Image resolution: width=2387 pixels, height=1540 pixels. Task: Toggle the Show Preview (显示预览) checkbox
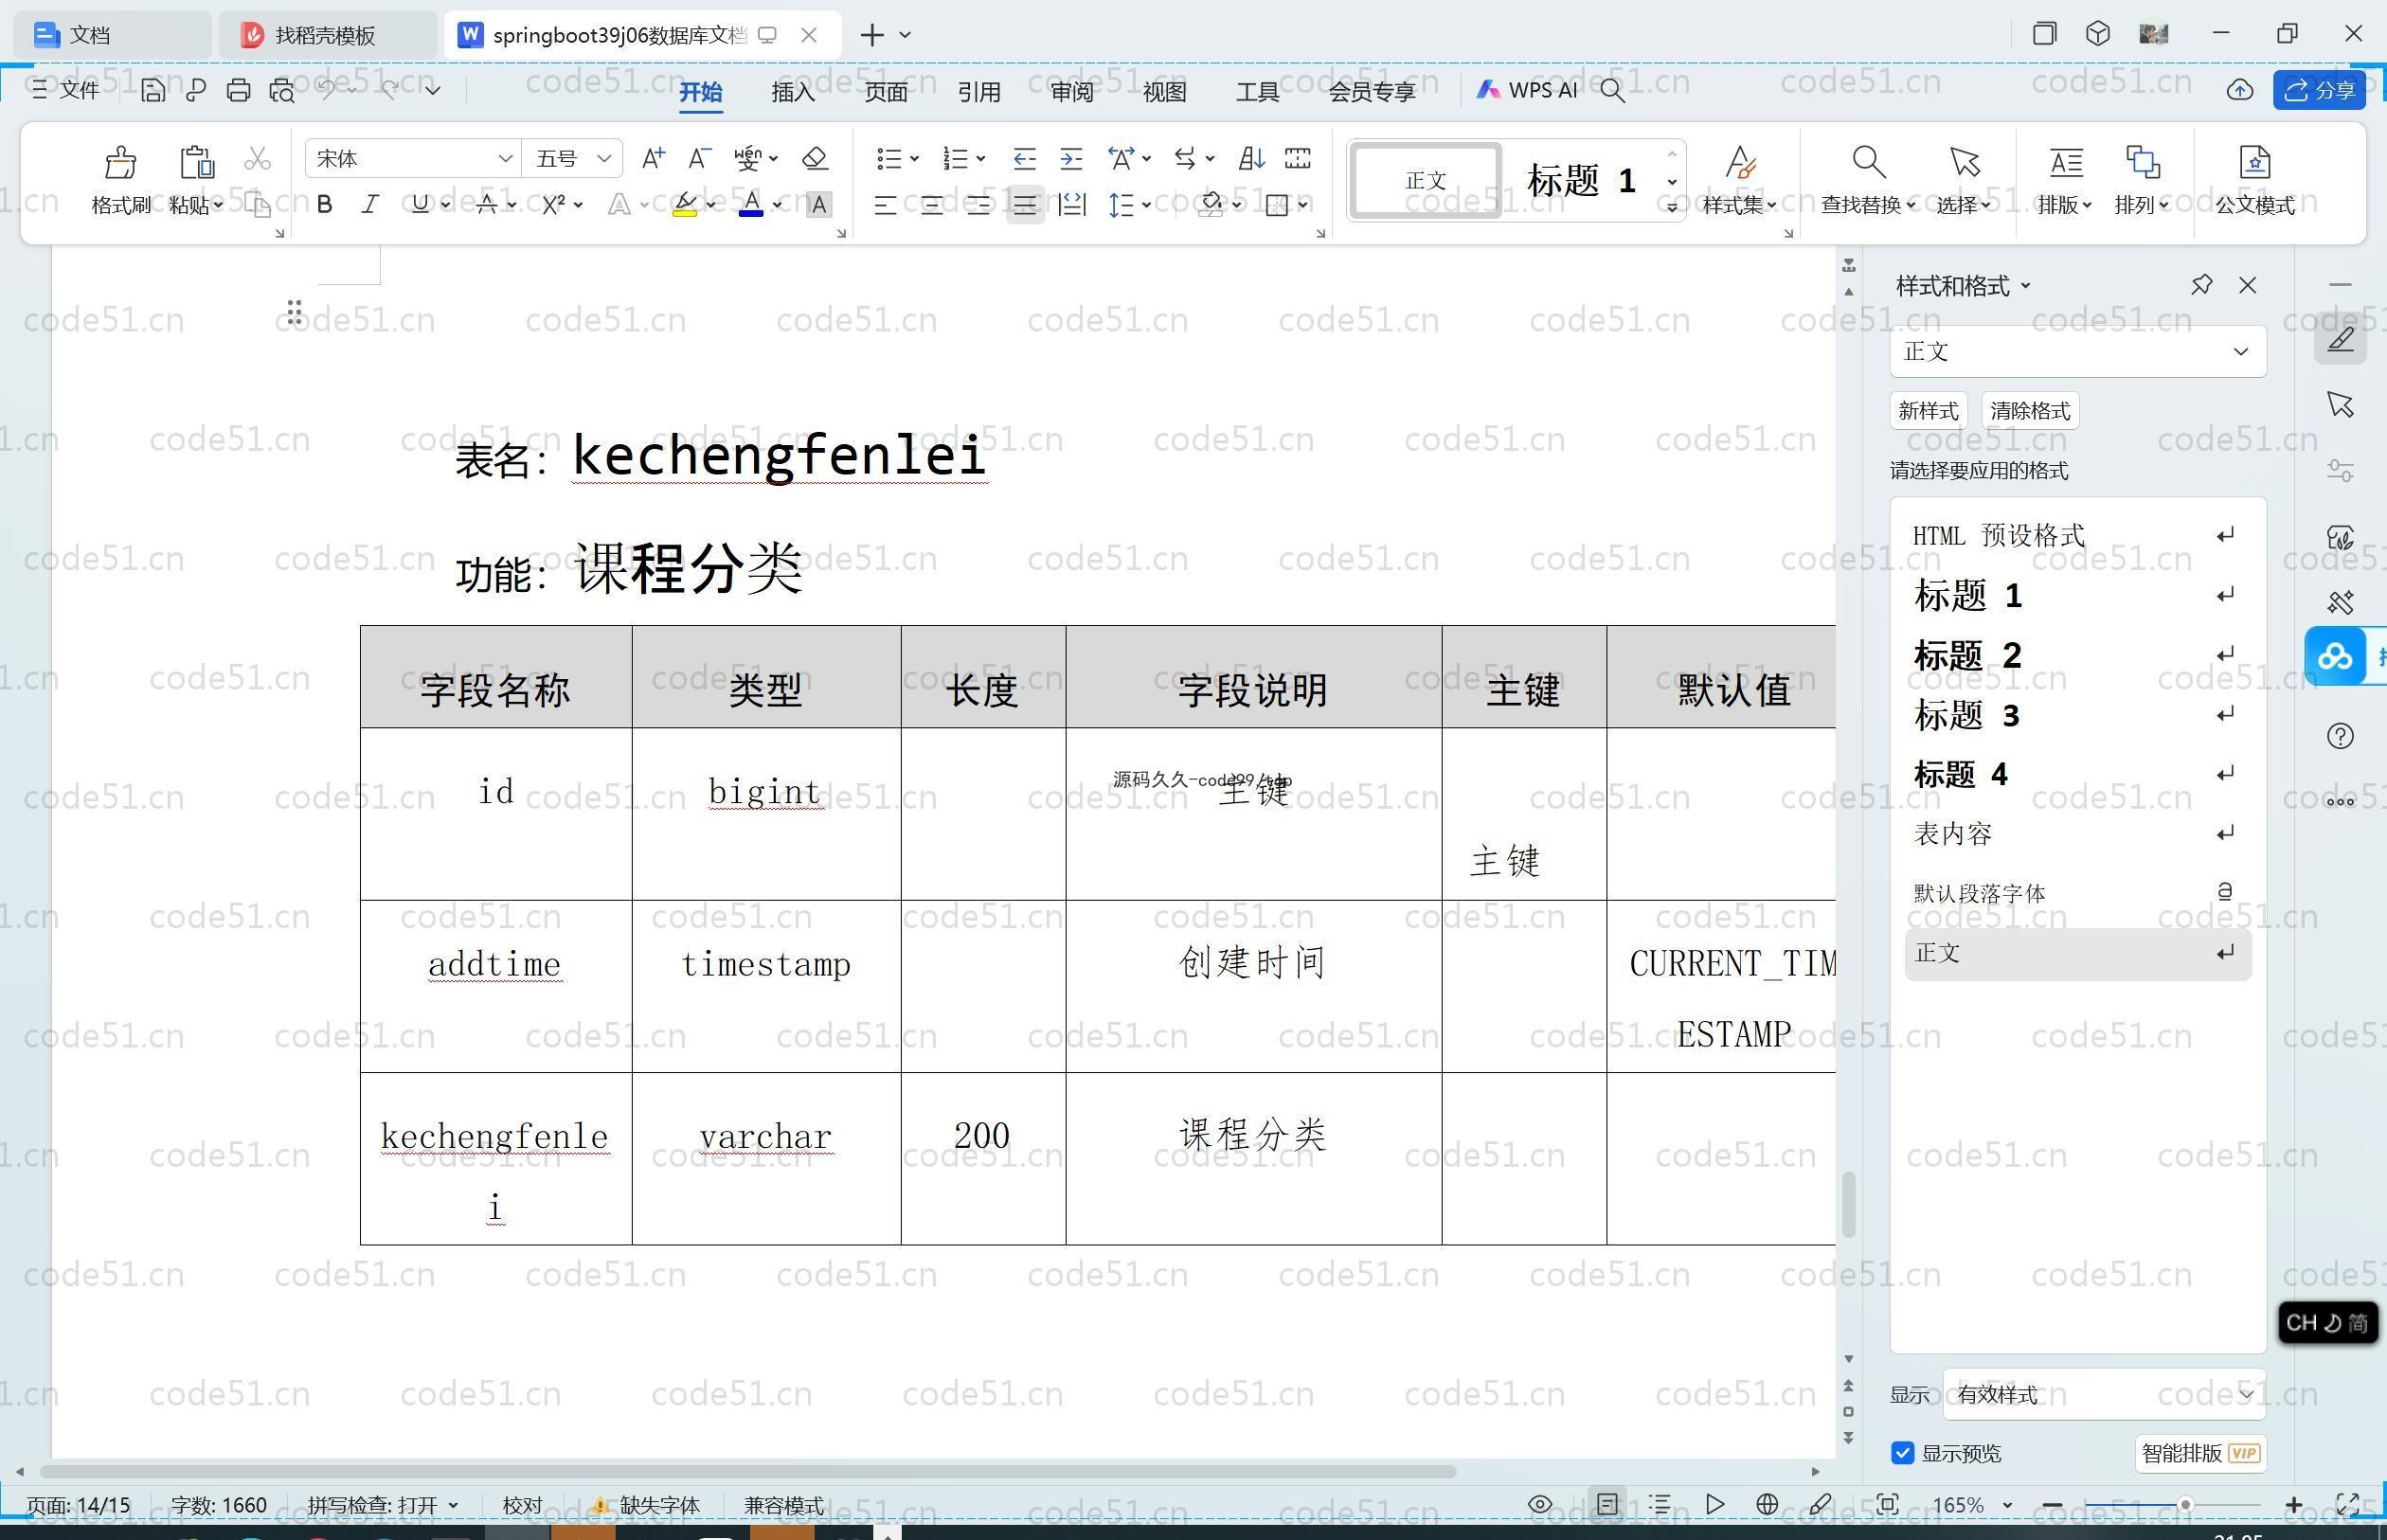pos(1902,1453)
